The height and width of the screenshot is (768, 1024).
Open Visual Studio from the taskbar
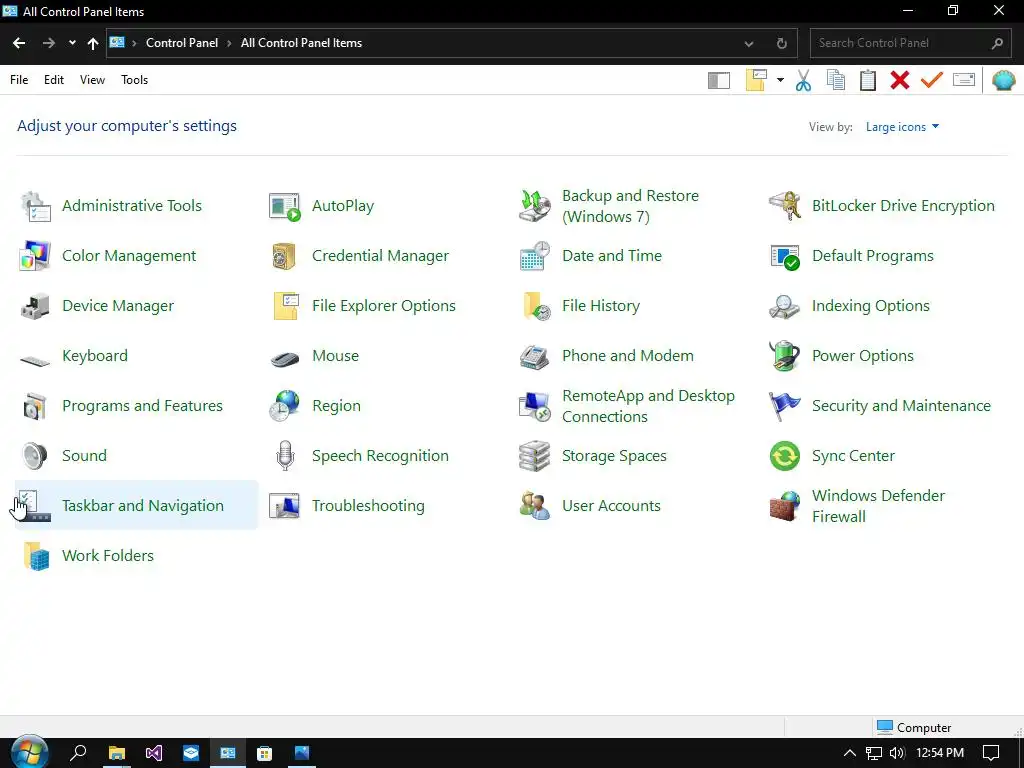point(154,753)
